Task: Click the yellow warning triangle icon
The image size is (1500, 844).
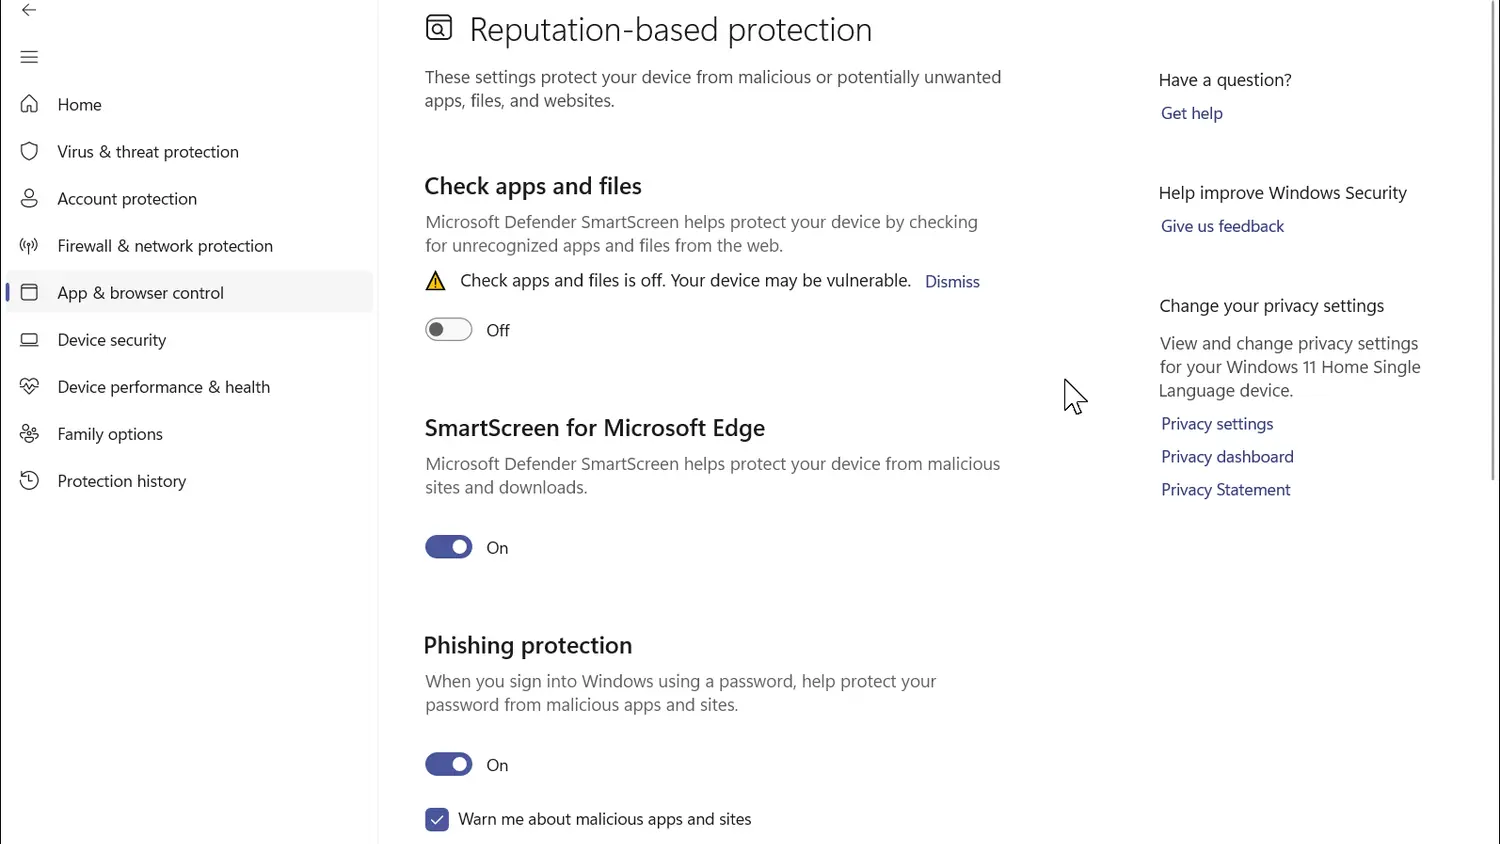Action: tap(435, 281)
